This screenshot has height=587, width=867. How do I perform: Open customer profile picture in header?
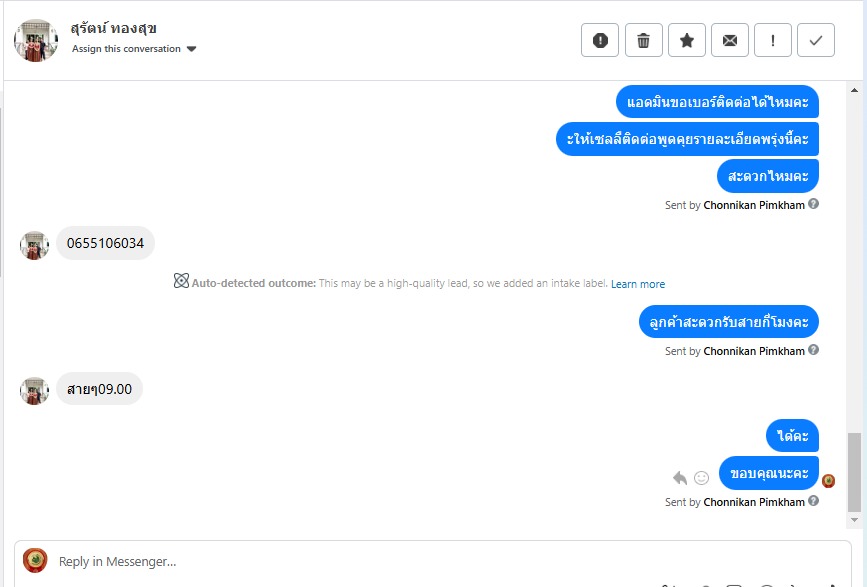pyautogui.click(x=36, y=40)
